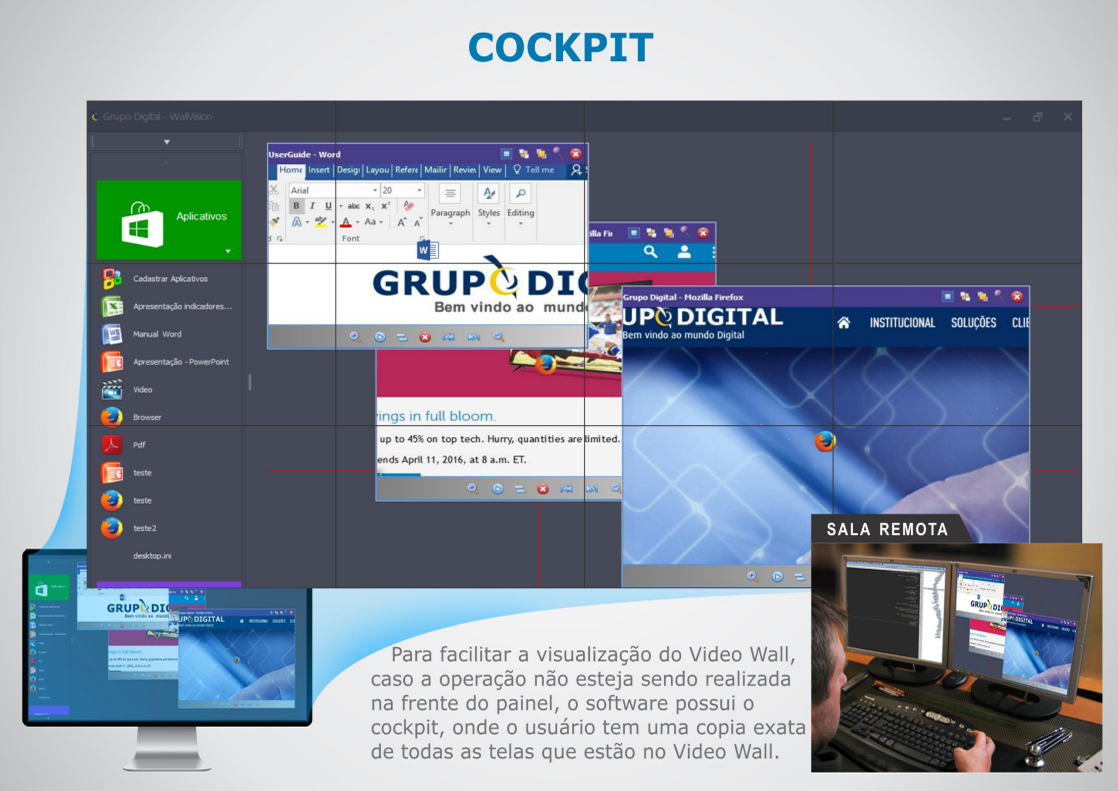The image size is (1118, 791).
Task: Expand the Aplicativos tile dropdown arrow
Action: (228, 251)
